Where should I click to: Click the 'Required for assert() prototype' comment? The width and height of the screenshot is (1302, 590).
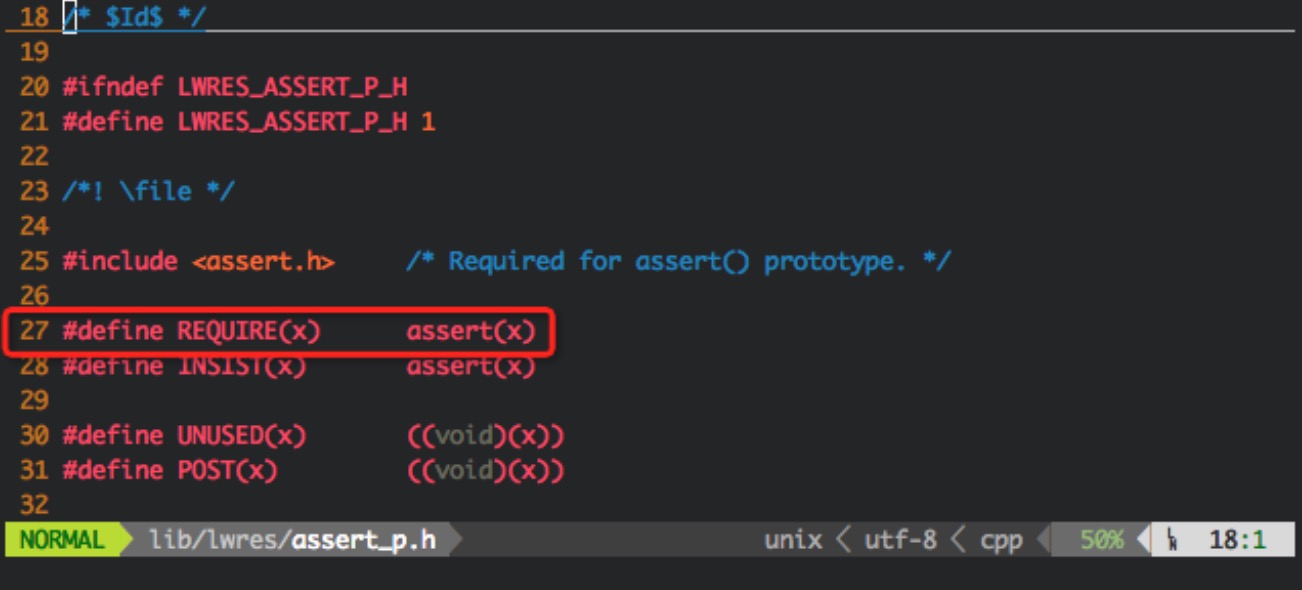678,261
